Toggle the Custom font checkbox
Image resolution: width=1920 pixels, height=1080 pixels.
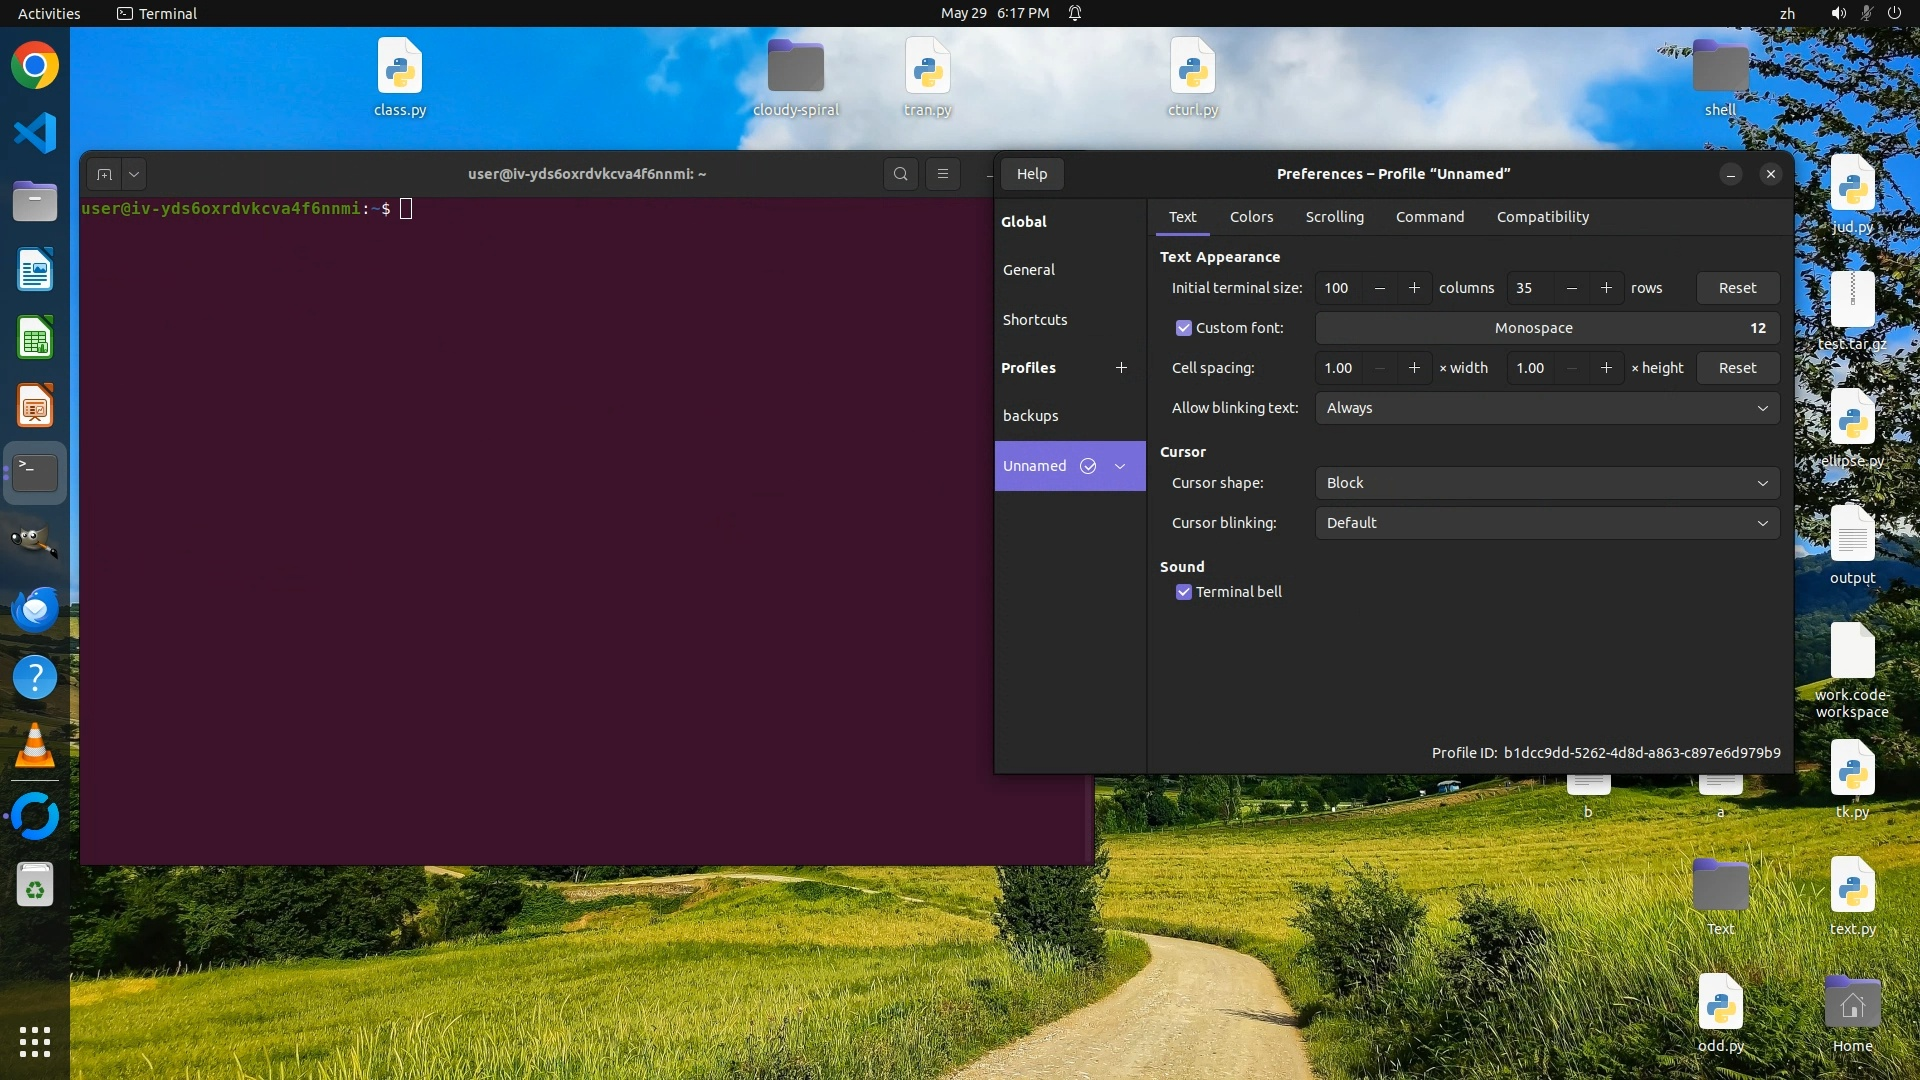click(x=1184, y=328)
